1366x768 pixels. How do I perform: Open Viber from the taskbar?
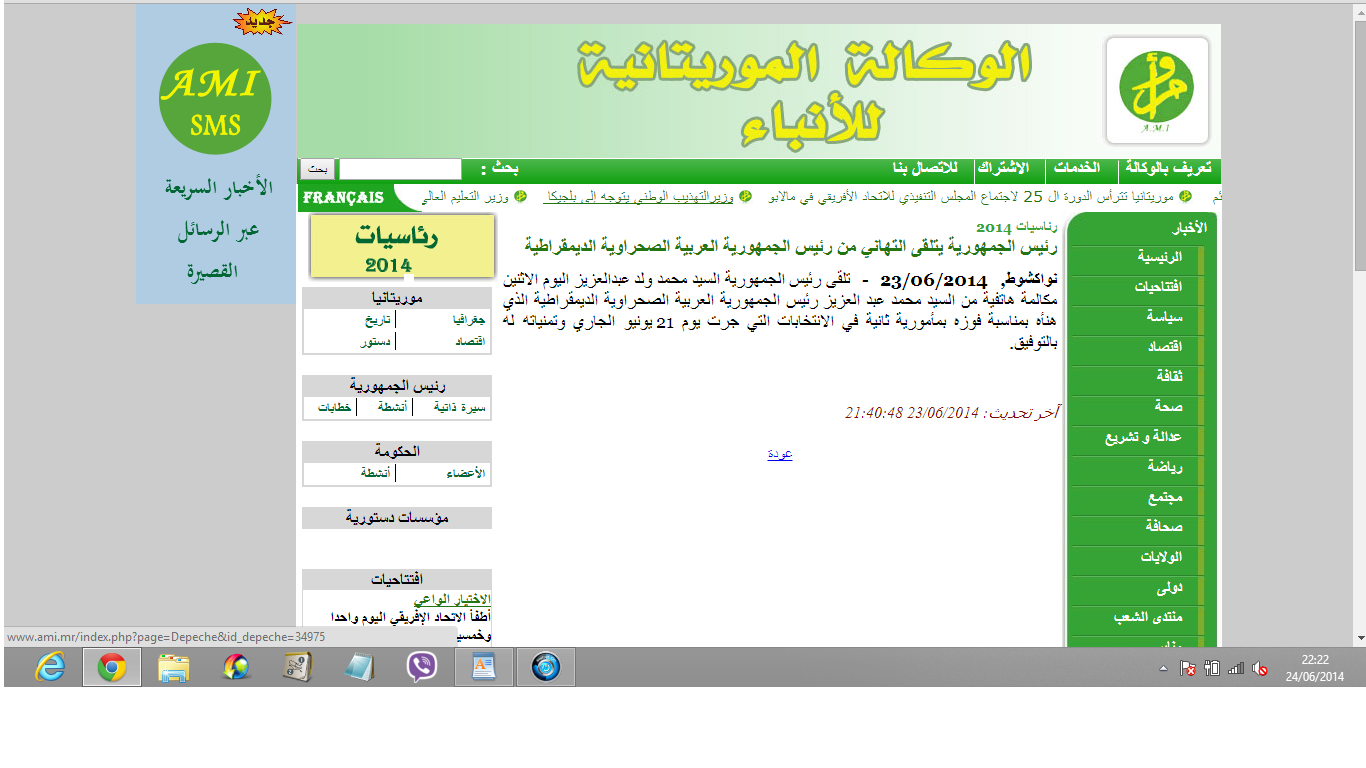point(421,667)
